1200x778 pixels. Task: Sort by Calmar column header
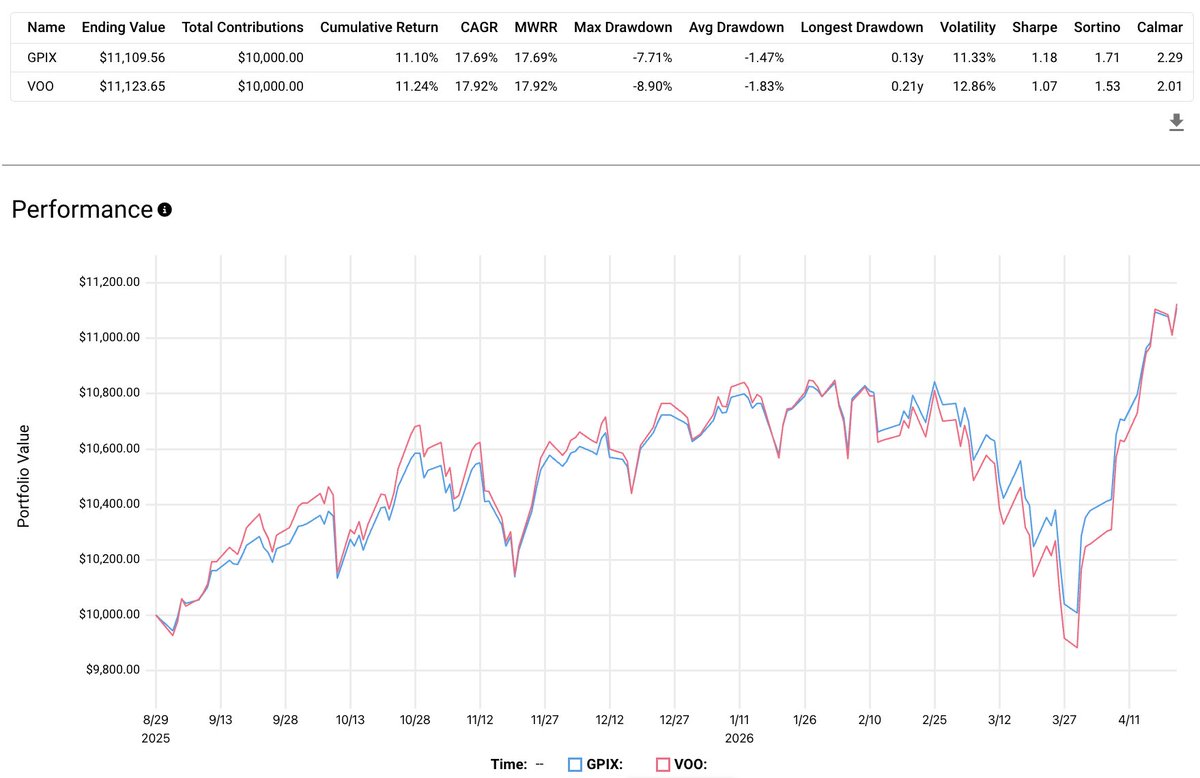[1160, 27]
